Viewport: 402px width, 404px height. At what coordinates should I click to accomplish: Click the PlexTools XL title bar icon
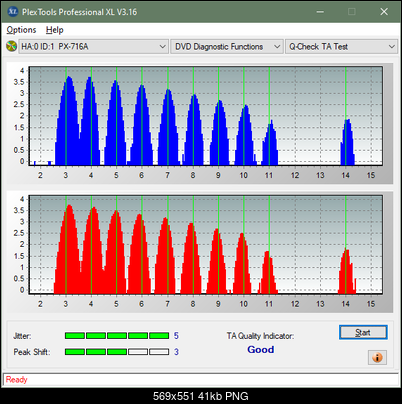[13, 12]
